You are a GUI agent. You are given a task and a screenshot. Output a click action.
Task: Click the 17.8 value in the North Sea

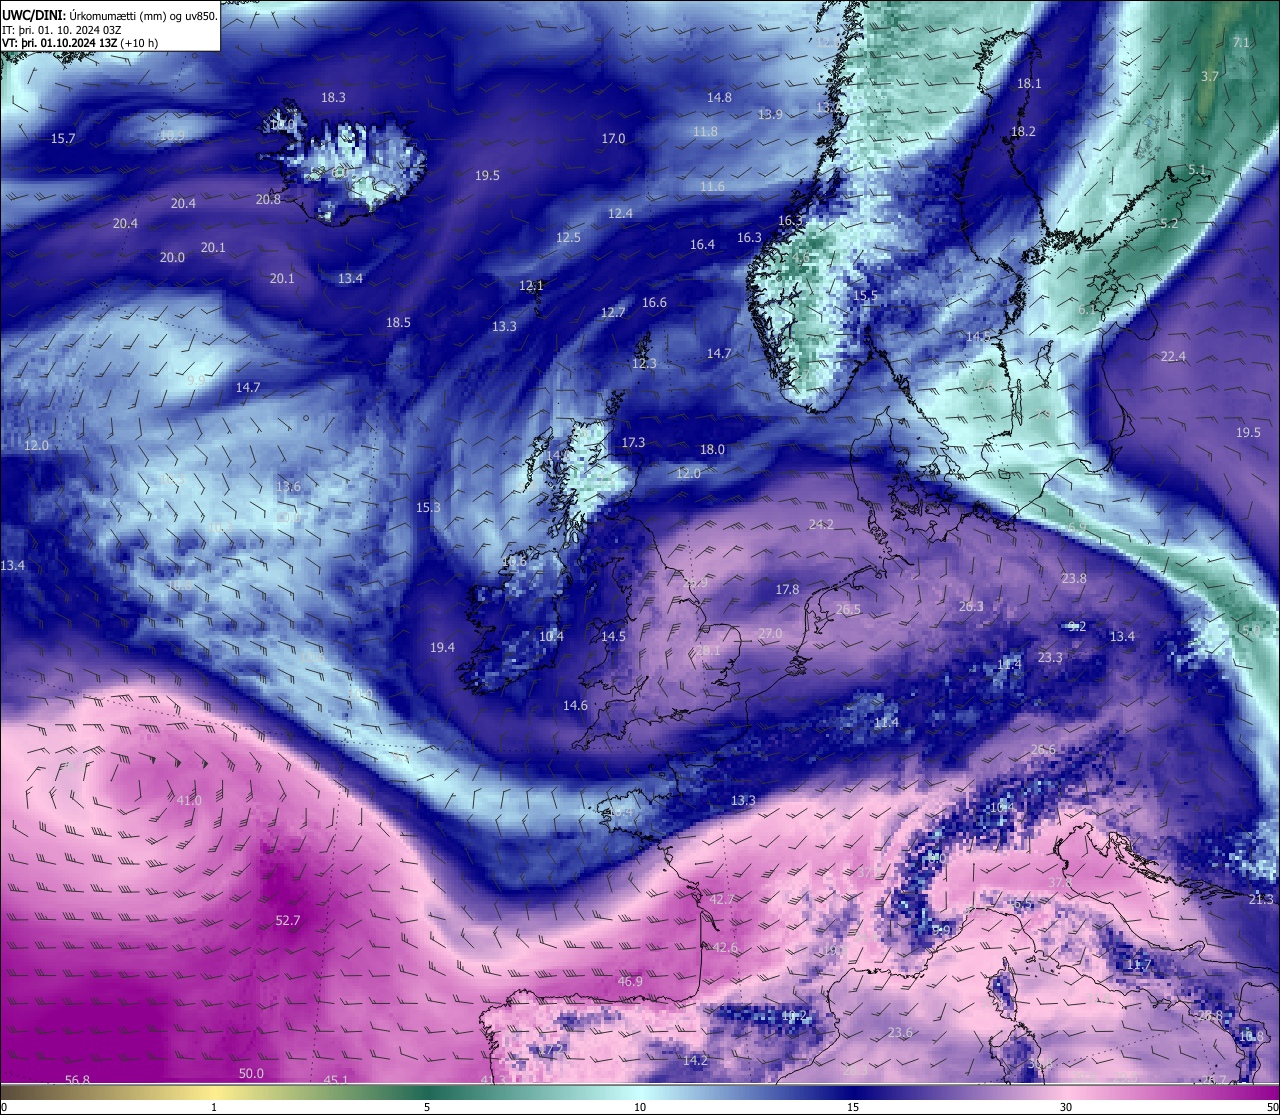[788, 589]
